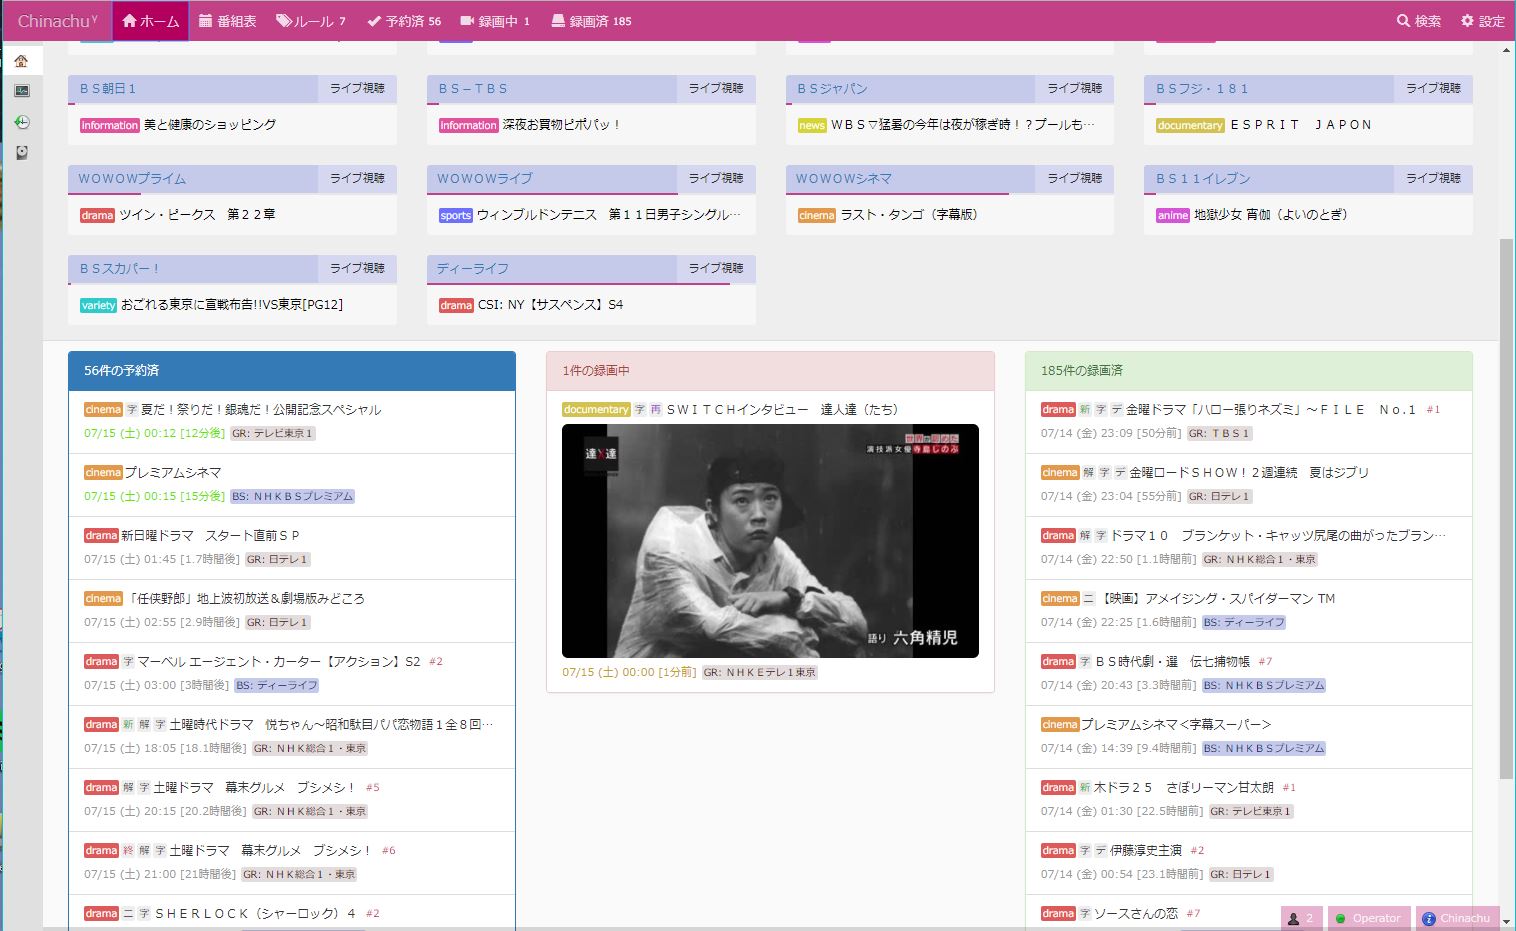This screenshot has width=1516, height=931.
Task: Start ライブ視聴 for BS朝日1
Action: [x=357, y=88]
